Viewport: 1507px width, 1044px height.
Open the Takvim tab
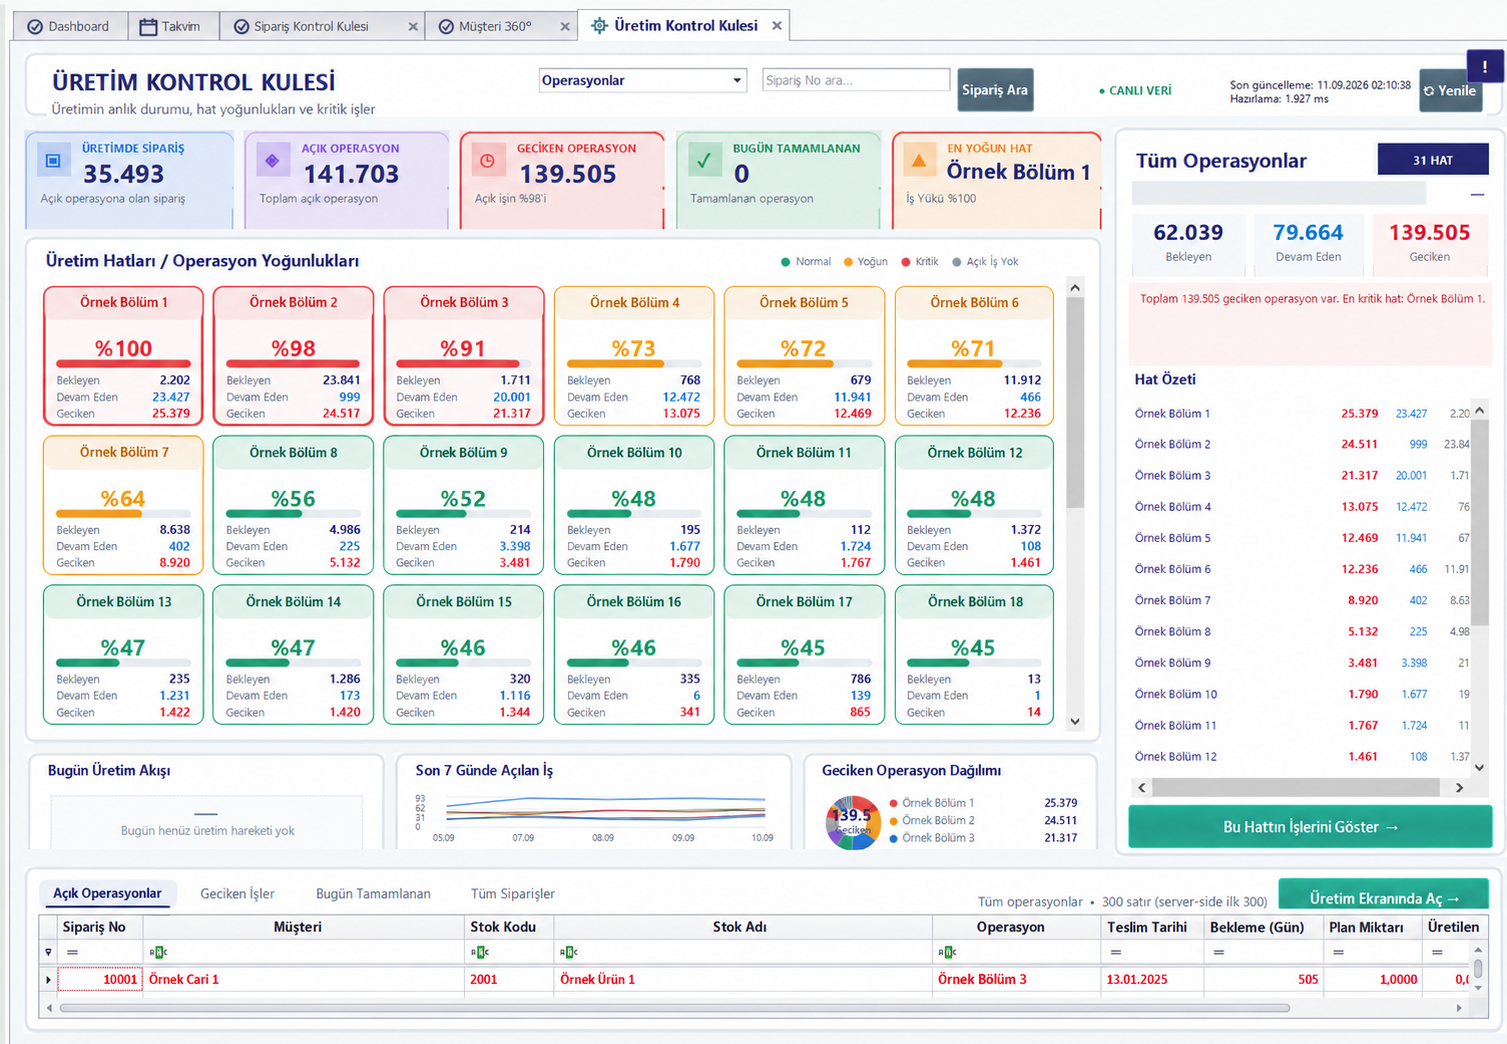pyautogui.click(x=170, y=26)
